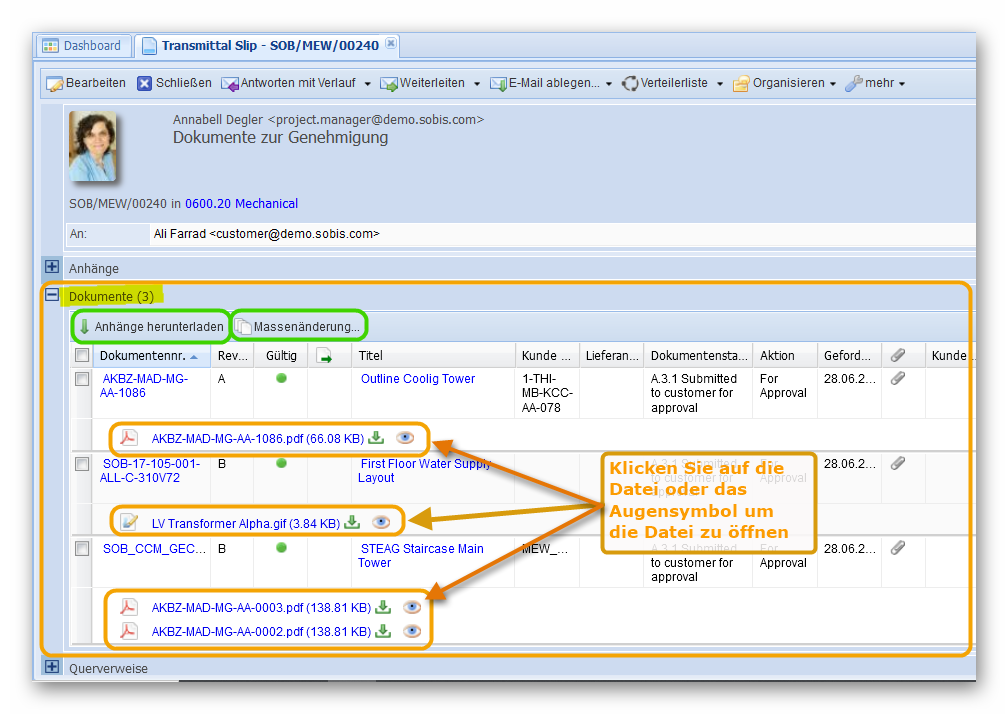Image resolution: width=1008 pixels, height=714 pixels.
Task: Click paperclip icon in Outline Coolig Tower row
Action: point(898,379)
